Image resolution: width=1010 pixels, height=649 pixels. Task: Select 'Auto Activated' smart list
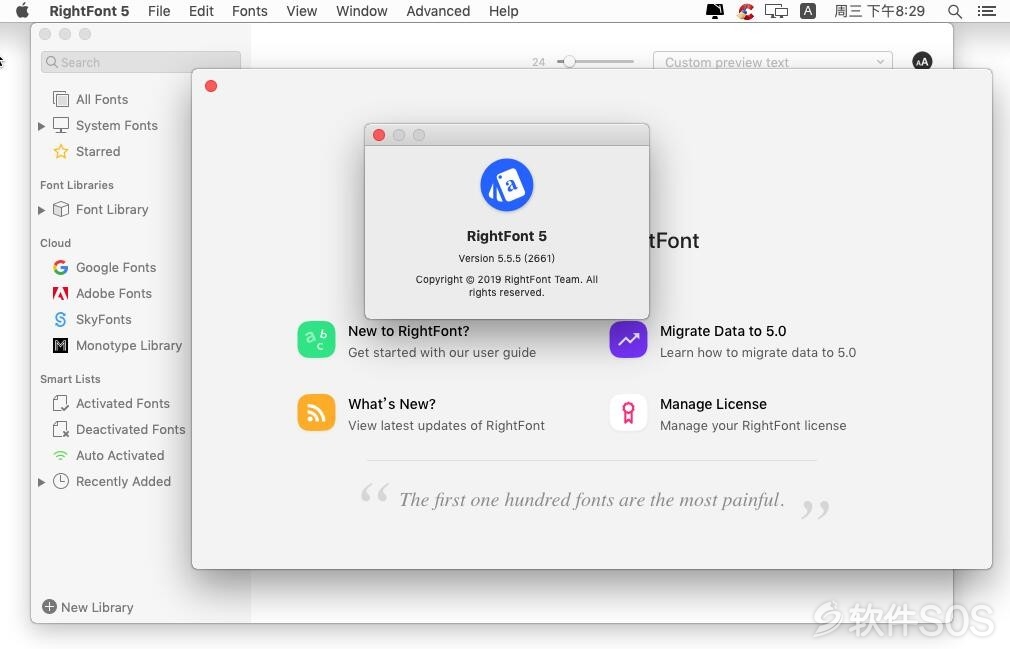(120, 455)
